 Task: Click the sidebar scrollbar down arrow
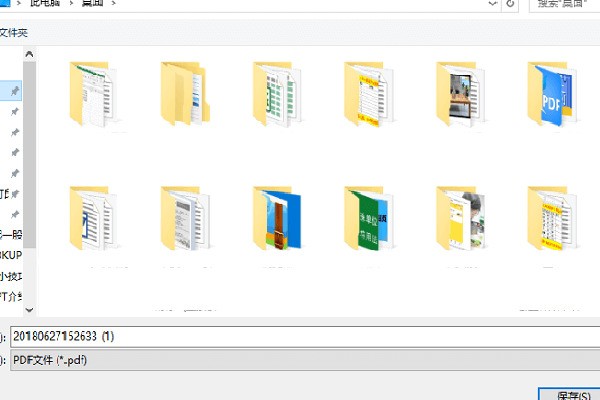pos(29,310)
